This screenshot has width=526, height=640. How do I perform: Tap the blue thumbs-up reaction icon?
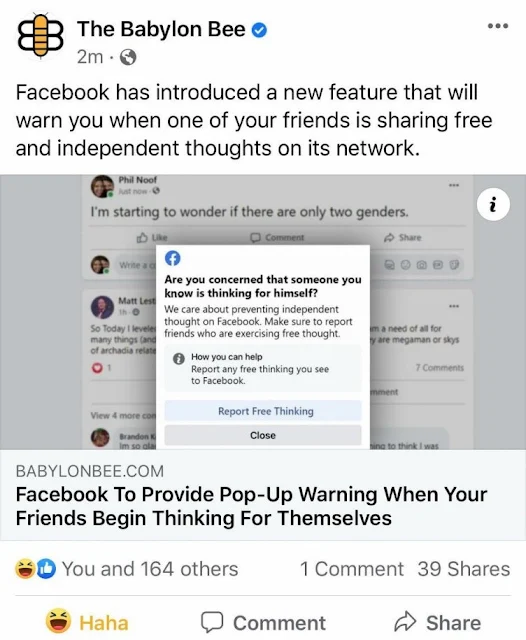(x=47, y=569)
